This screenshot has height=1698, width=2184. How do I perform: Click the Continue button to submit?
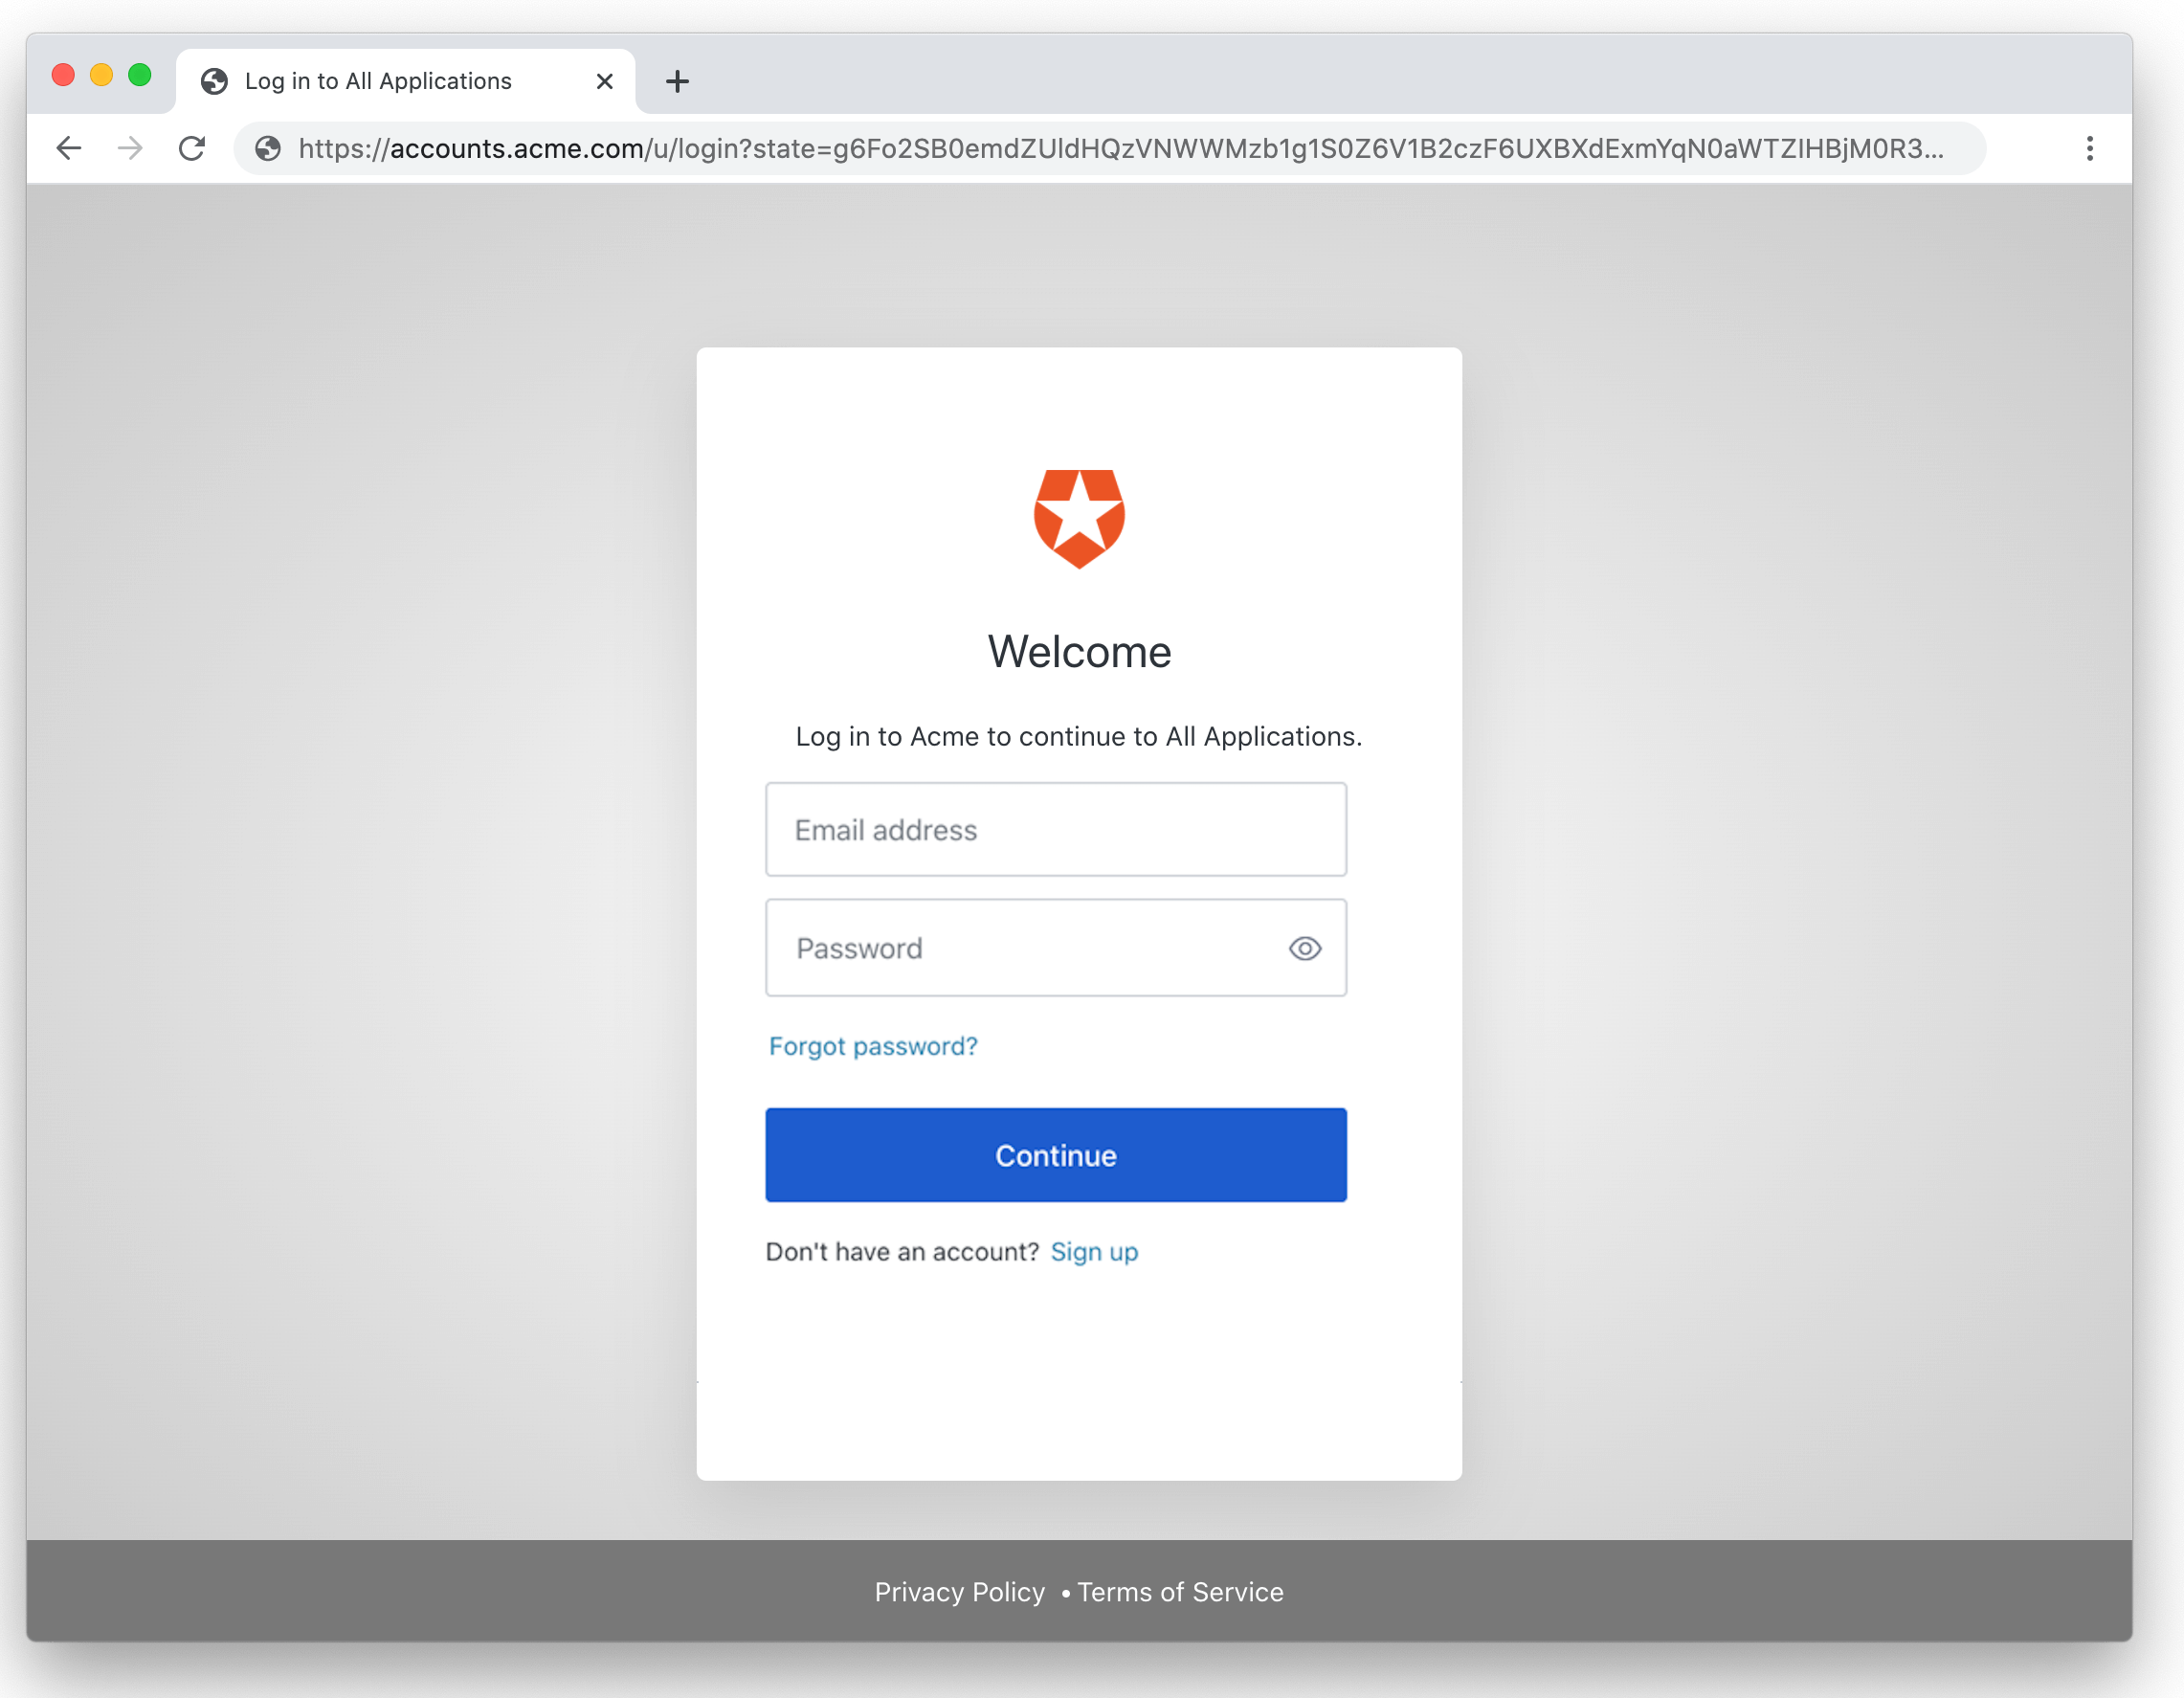(1057, 1154)
